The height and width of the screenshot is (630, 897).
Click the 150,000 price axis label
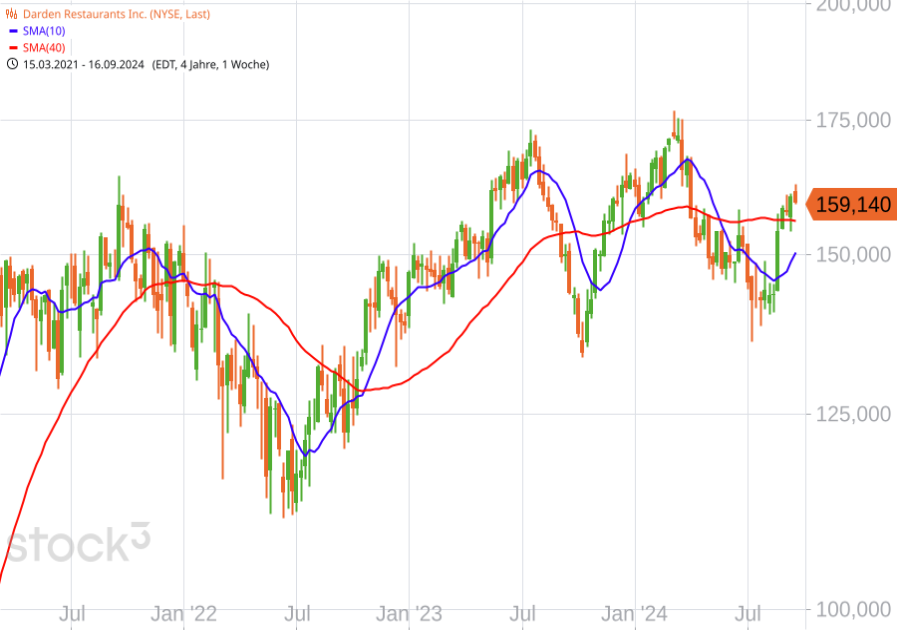point(852,255)
